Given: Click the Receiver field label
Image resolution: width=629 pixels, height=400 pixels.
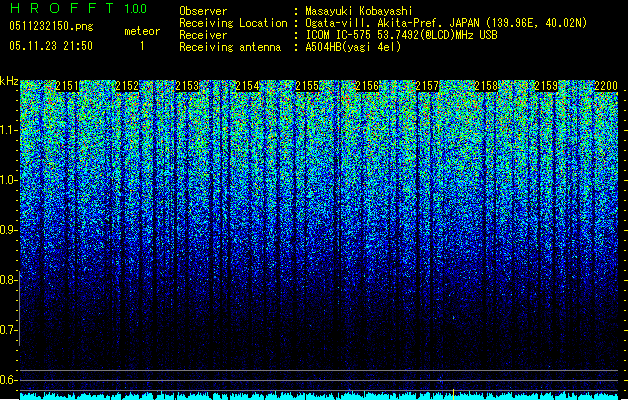Looking at the screenshot, I should (x=203, y=35).
